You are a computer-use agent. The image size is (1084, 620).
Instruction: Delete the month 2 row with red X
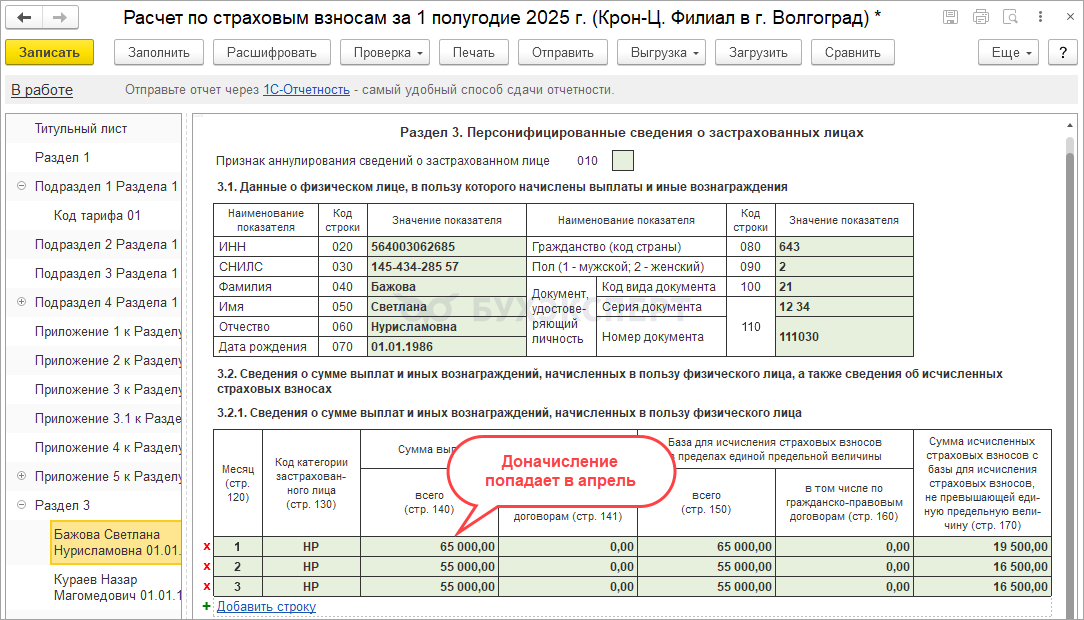[x=207, y=567]
